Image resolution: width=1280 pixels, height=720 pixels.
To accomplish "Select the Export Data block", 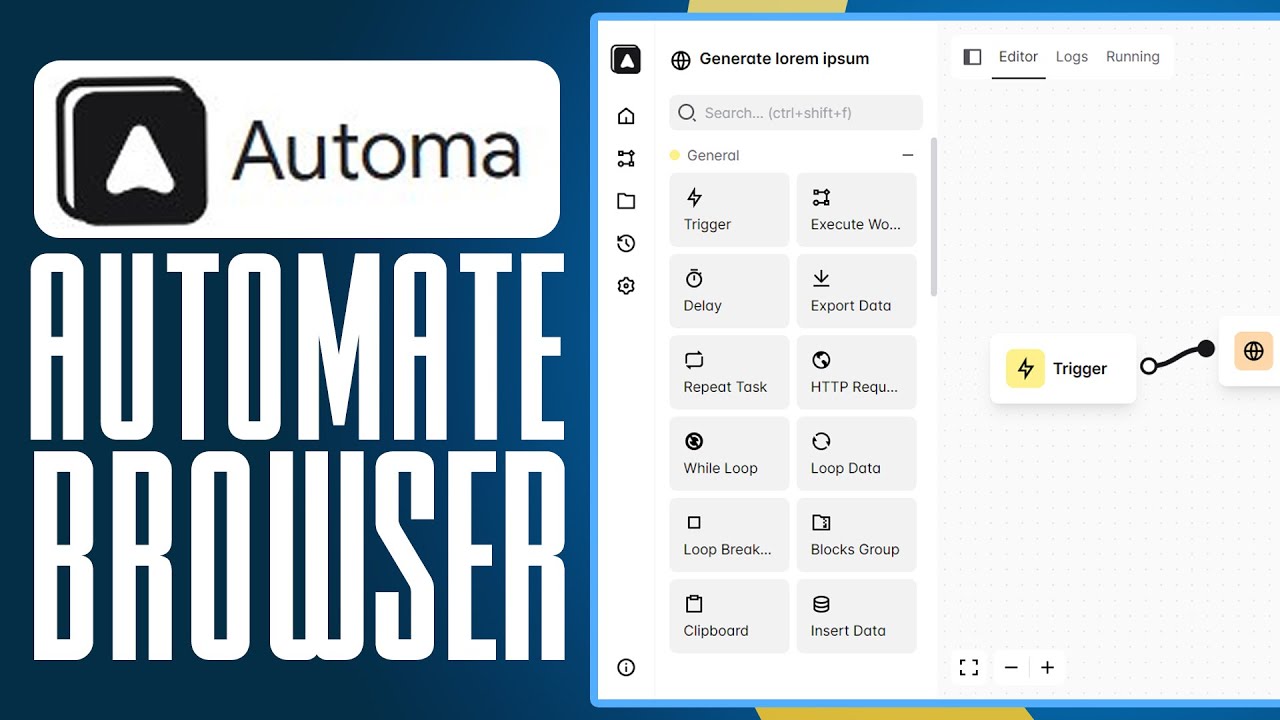I will (856, 291).
